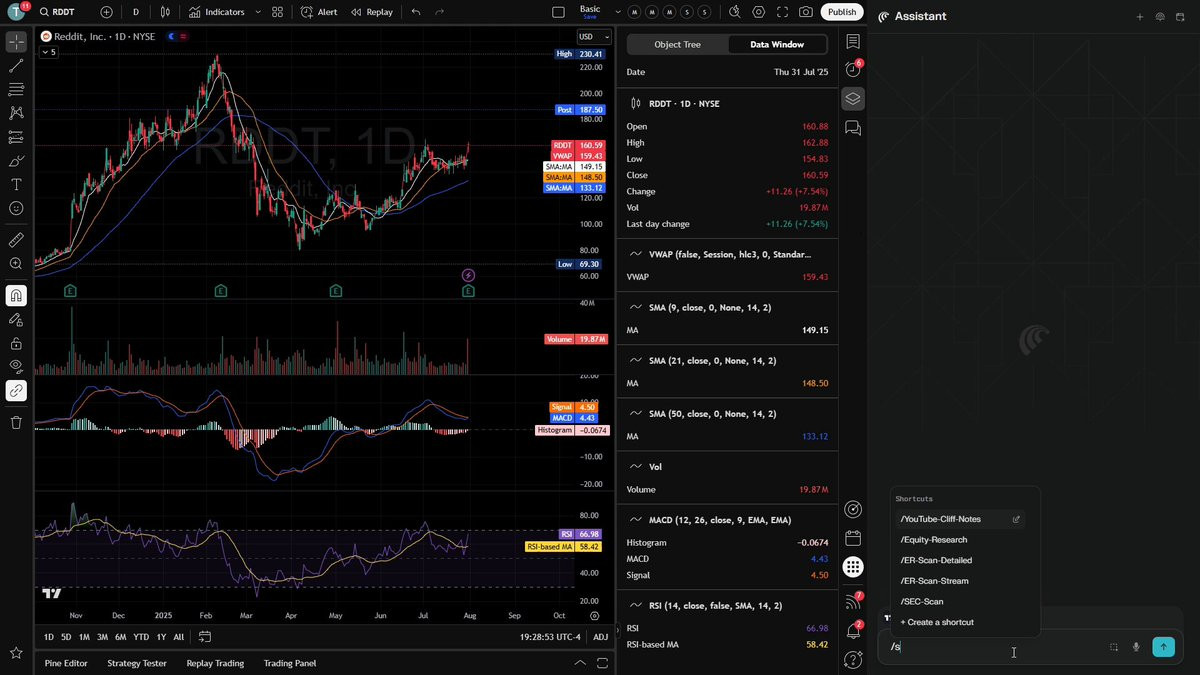Open the Strategy Tester tab

point(137,663)
